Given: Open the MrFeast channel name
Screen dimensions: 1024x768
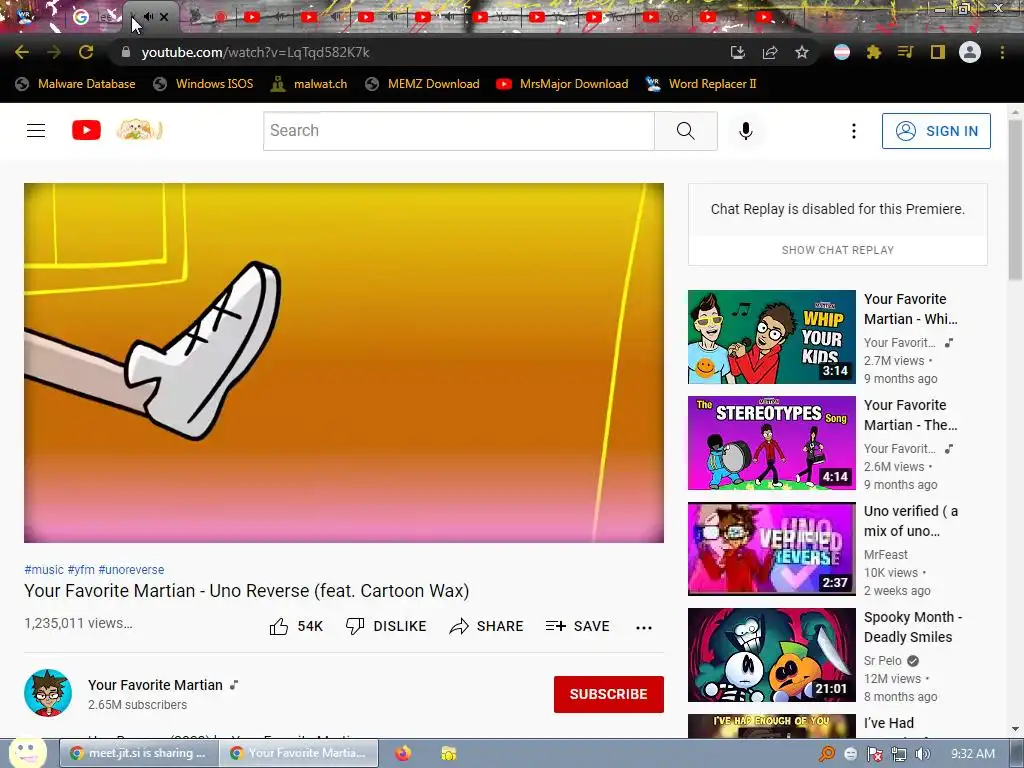Looking at the screenshot, I should click(x=886, y=554).
